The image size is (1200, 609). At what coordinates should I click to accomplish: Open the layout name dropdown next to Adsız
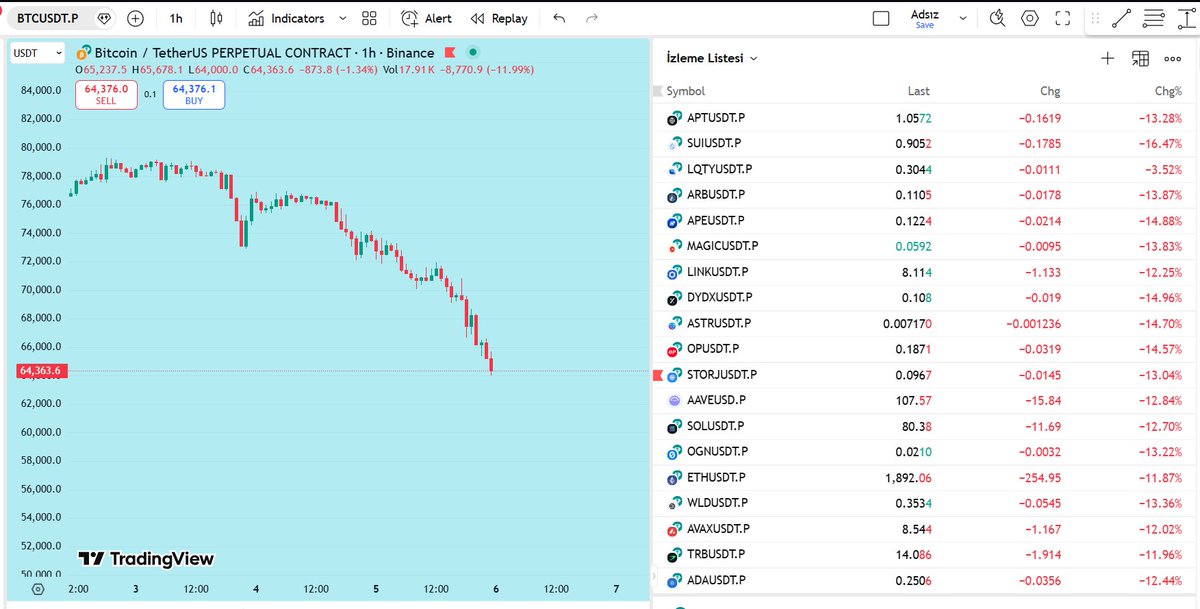(963, 18)
